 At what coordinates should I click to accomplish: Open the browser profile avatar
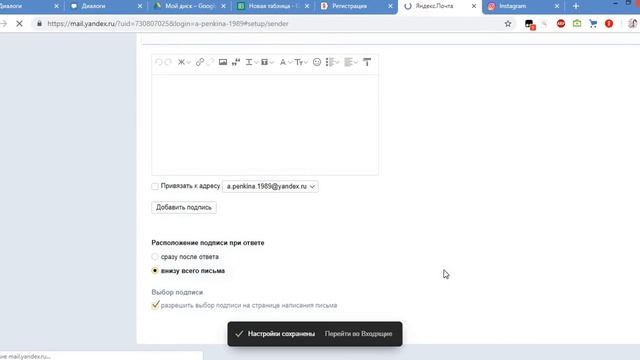tap(633, 24)
